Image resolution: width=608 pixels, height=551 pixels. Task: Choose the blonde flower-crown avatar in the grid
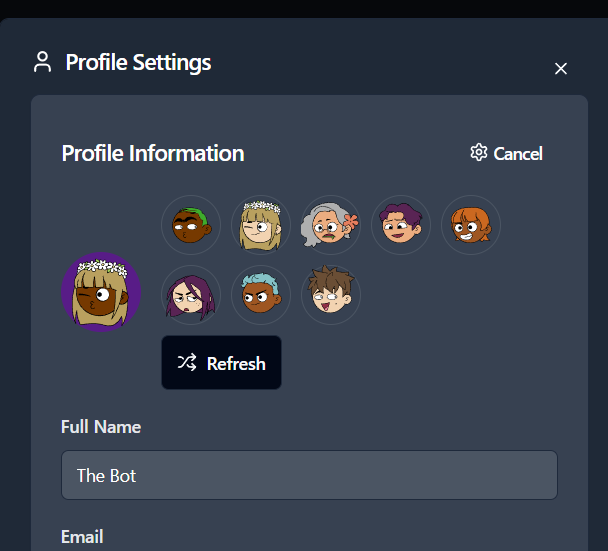point(261,225)
